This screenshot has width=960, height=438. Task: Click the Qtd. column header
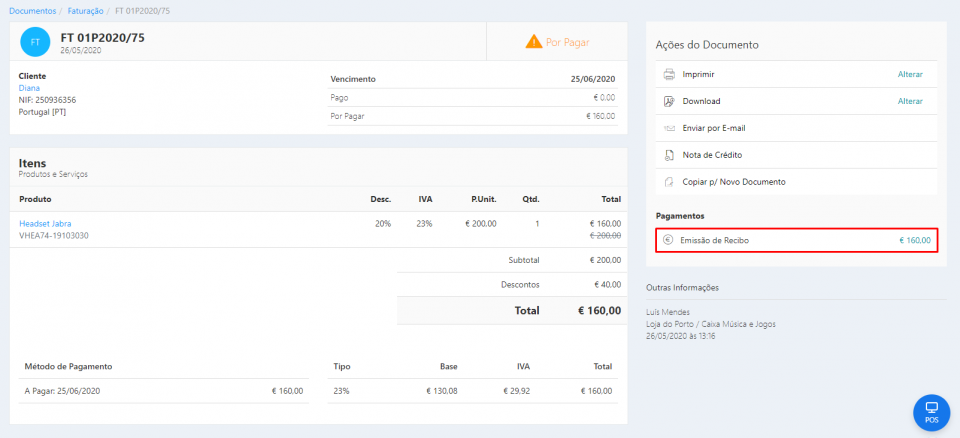click(531, 199)
